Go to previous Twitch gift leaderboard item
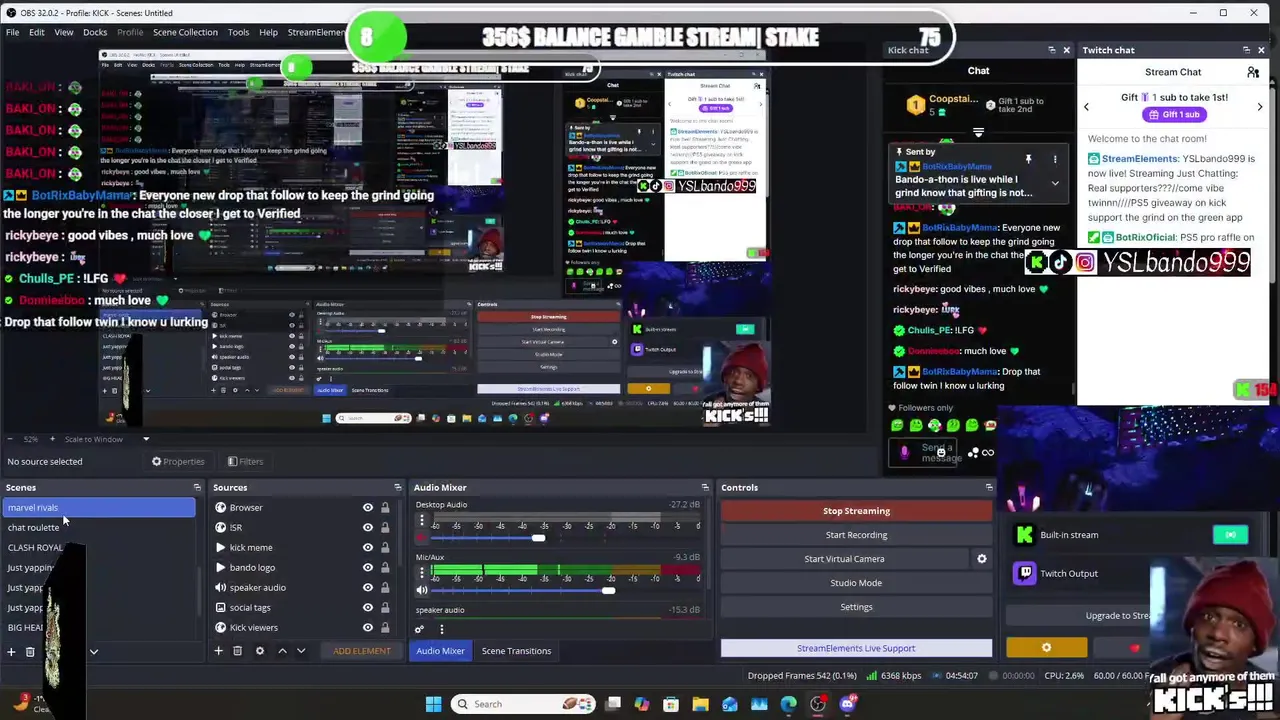This screenshot has height=720, width=1280. [1086, 107]
